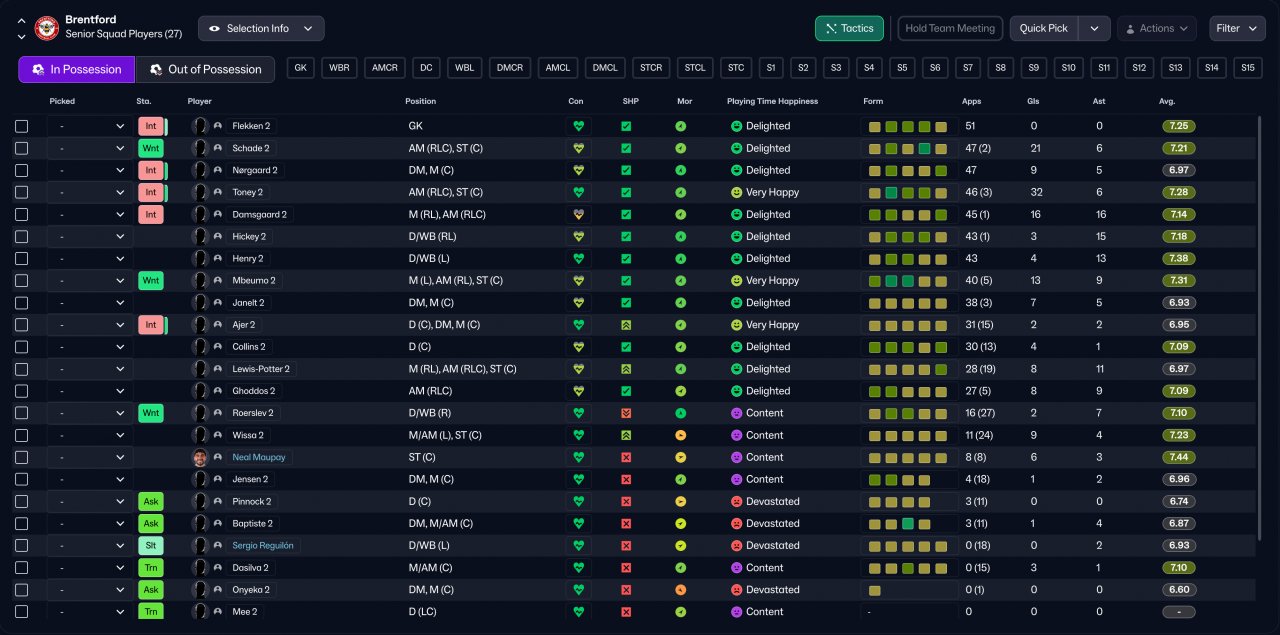Screen dimensions: 1280x635
Task: Click Flekken's heart condition icon
Action: (577, 127)
